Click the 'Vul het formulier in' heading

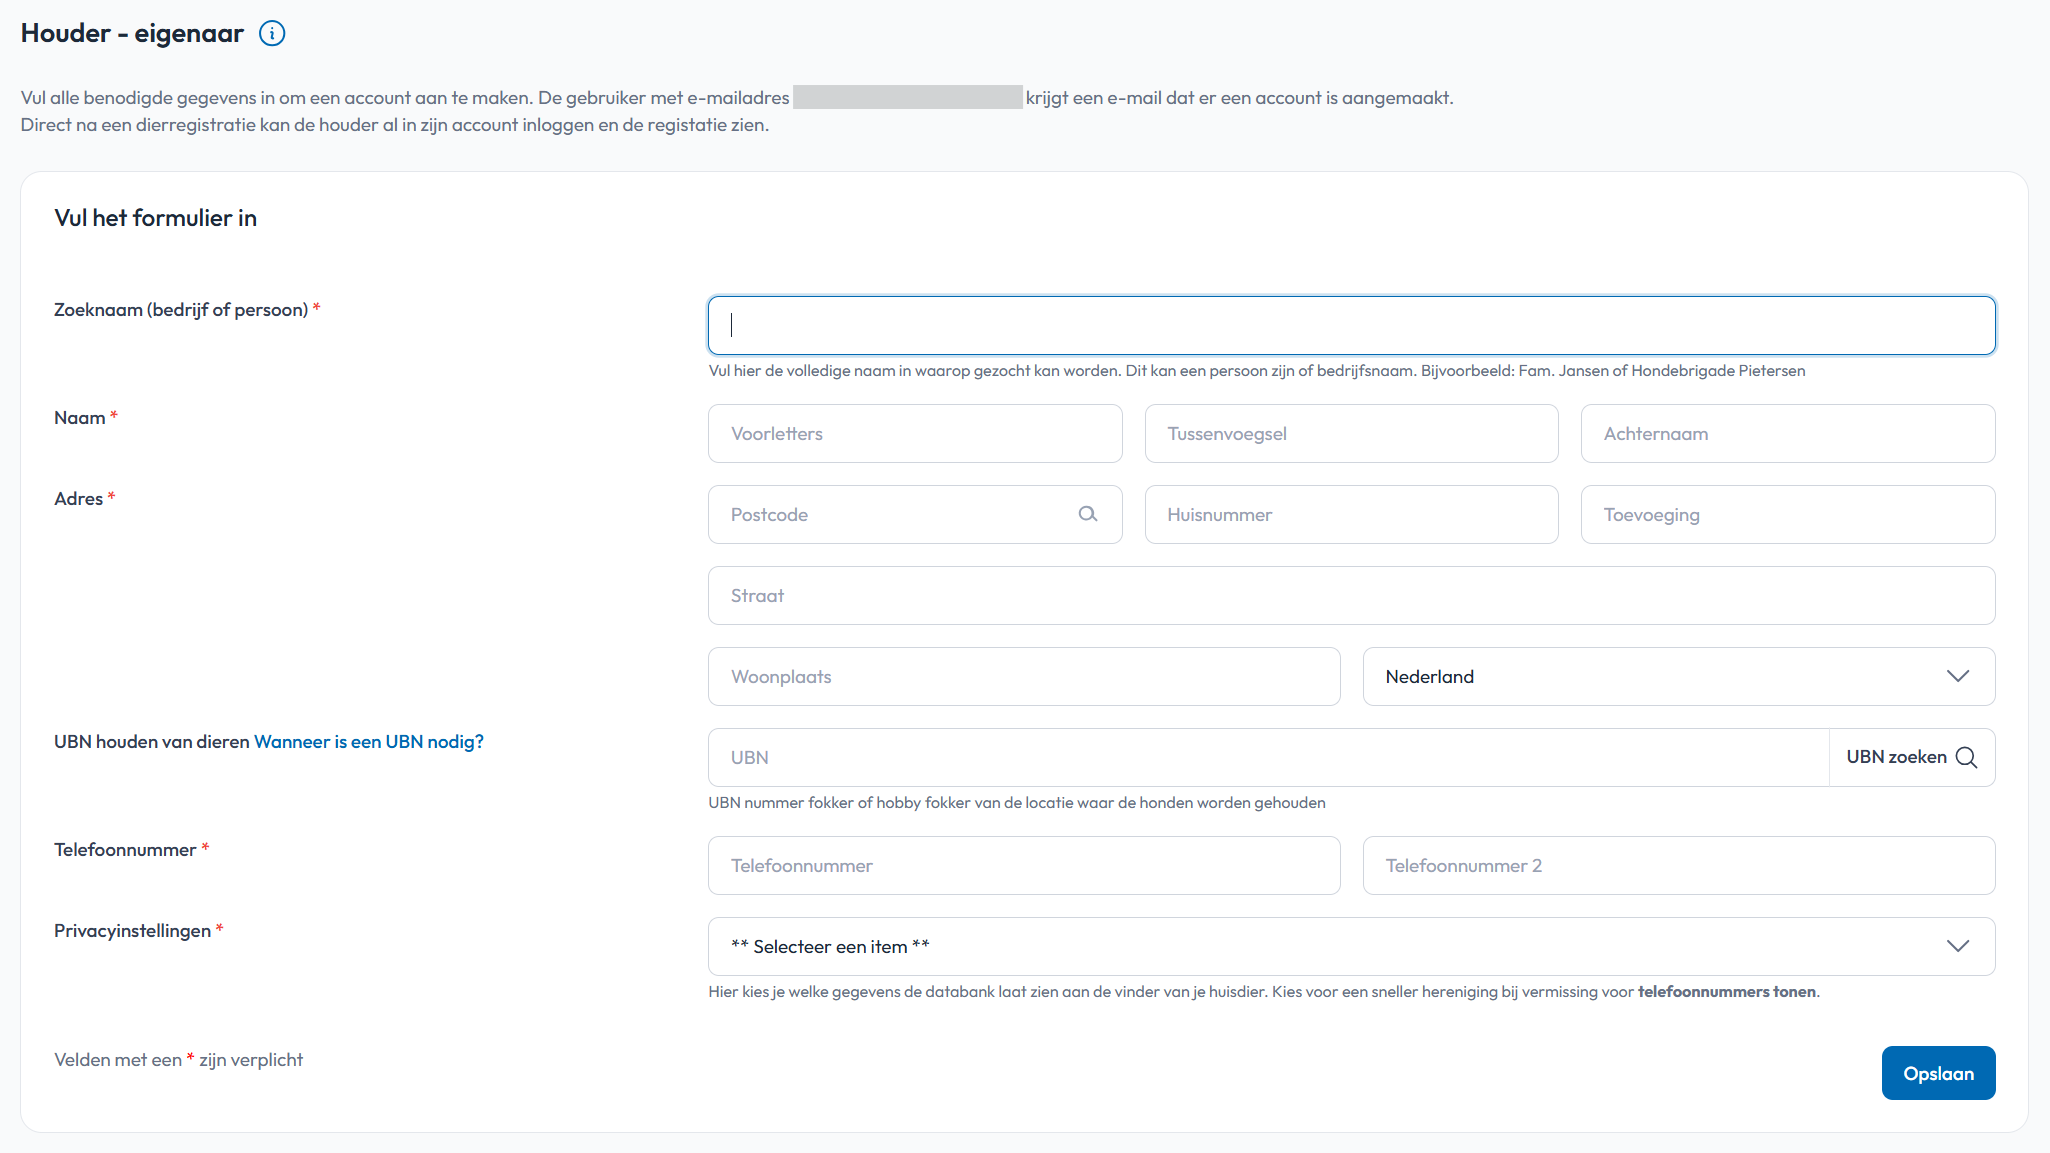coord(156,218)
